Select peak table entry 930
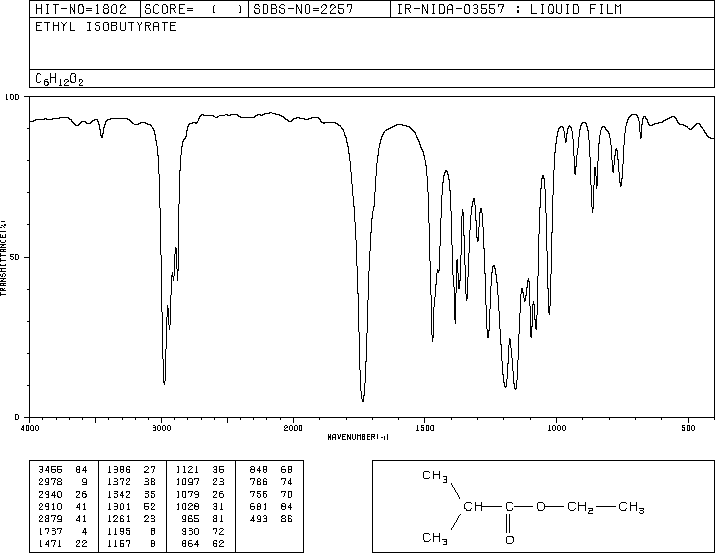 click(x=190, y=531)
